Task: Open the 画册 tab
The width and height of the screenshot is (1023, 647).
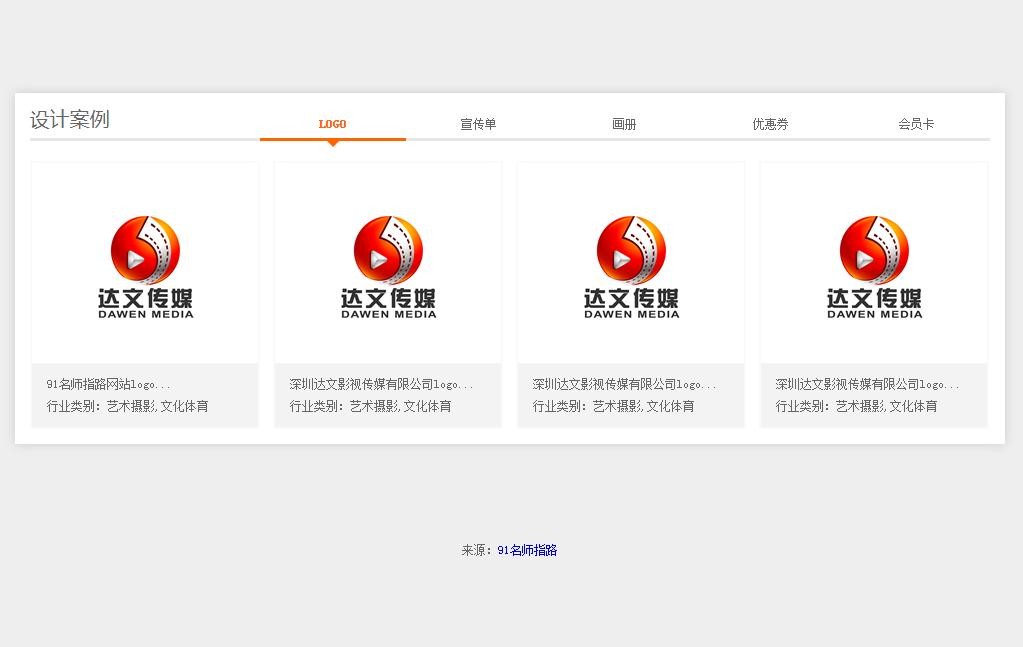Action: 624,124
